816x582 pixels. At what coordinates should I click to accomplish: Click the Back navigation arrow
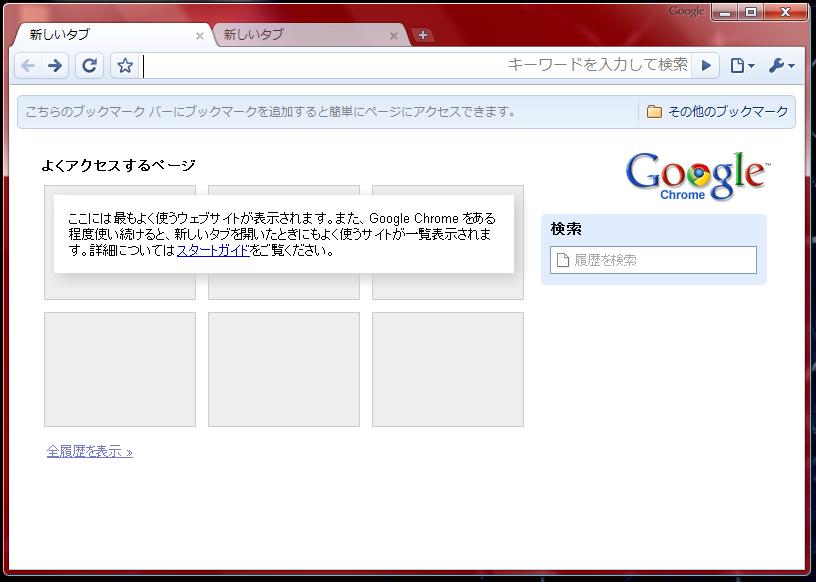pos(28,66)
